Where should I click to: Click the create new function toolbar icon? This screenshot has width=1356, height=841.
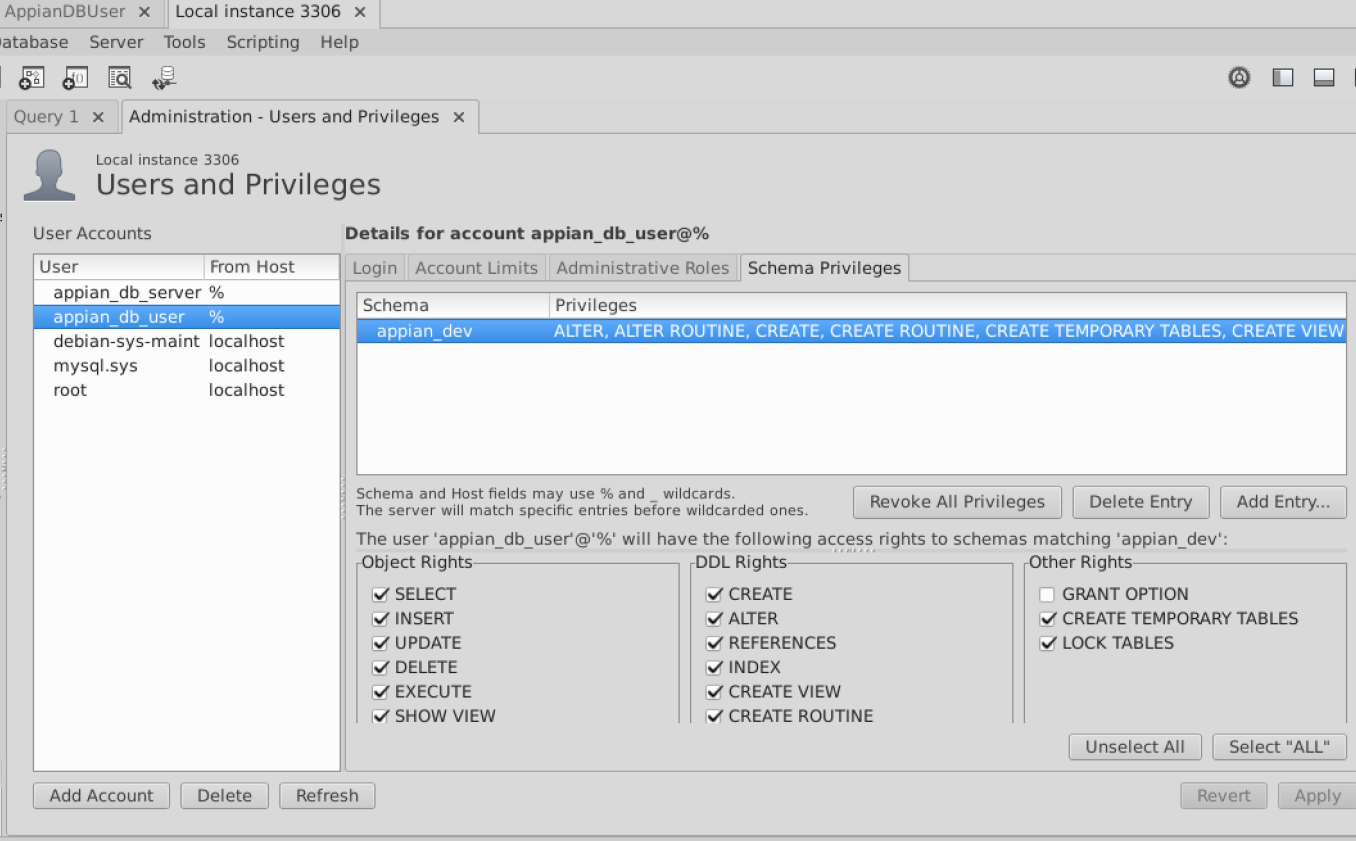[76, 78]
